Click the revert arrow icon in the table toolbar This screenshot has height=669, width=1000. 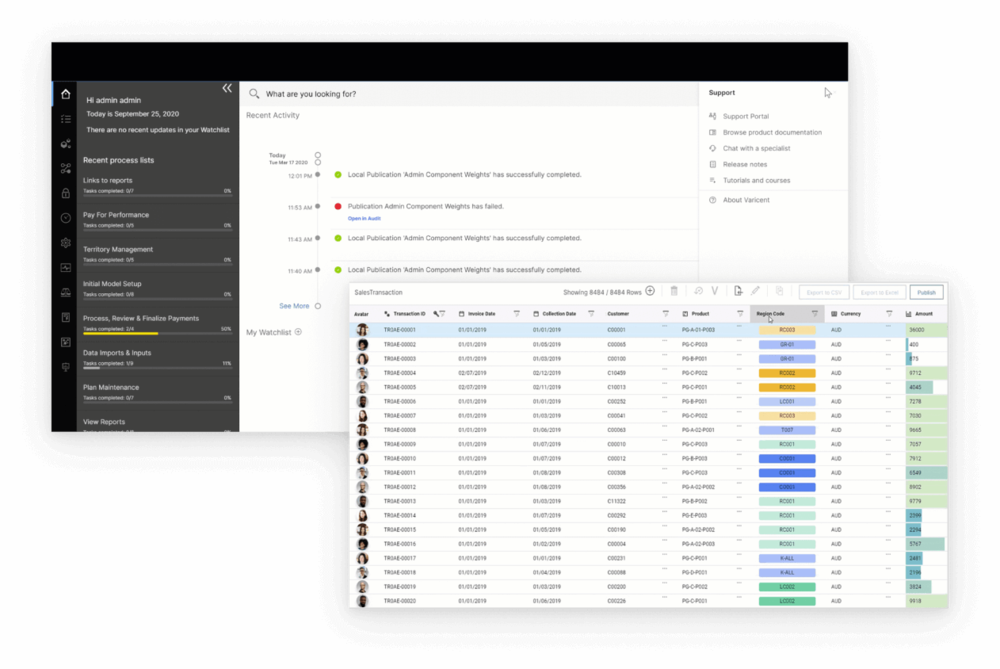(698, 291)
